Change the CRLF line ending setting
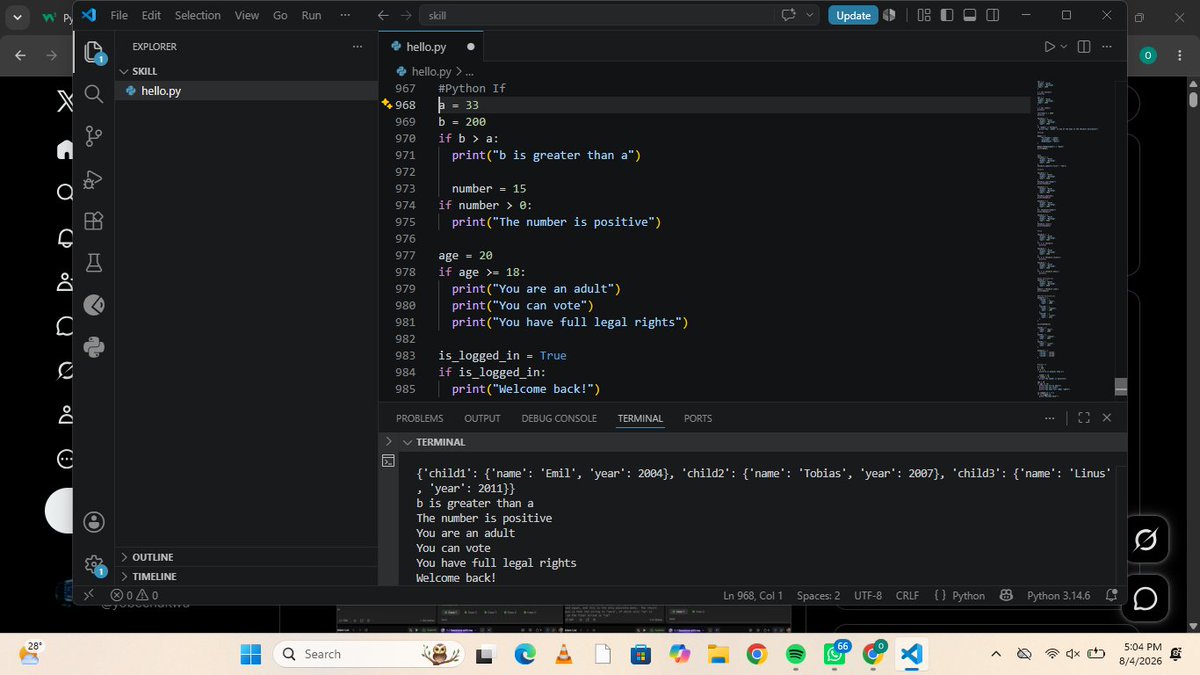Viewport: 1200px width, 675px height. (x=907, y=595)
